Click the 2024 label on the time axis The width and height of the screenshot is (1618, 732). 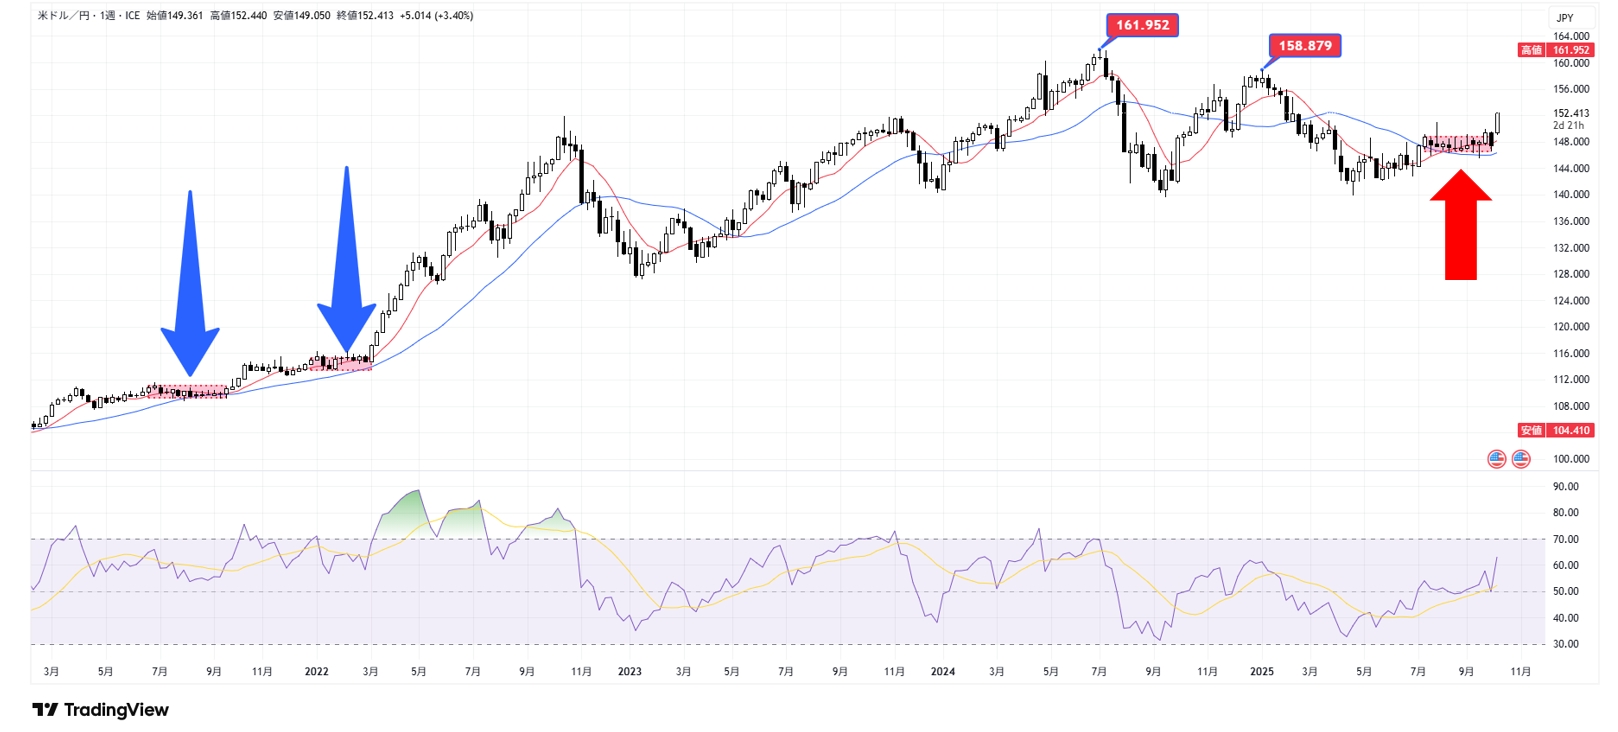click(x=942, y=672)
